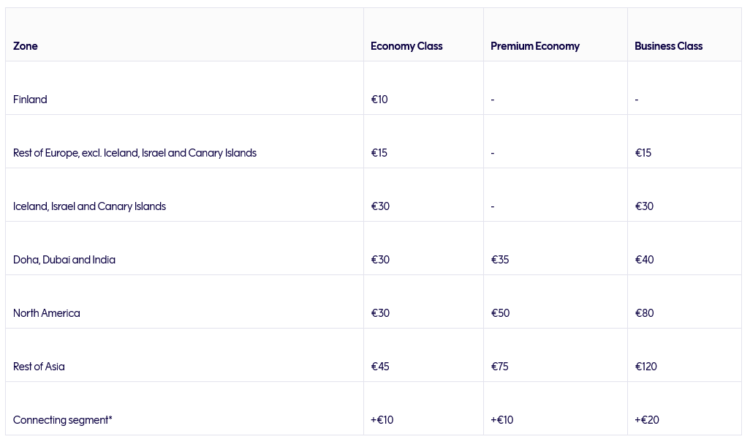Click North America Business Class price €80
Viewport: 750px width, 442px height.
coord(644,313)
